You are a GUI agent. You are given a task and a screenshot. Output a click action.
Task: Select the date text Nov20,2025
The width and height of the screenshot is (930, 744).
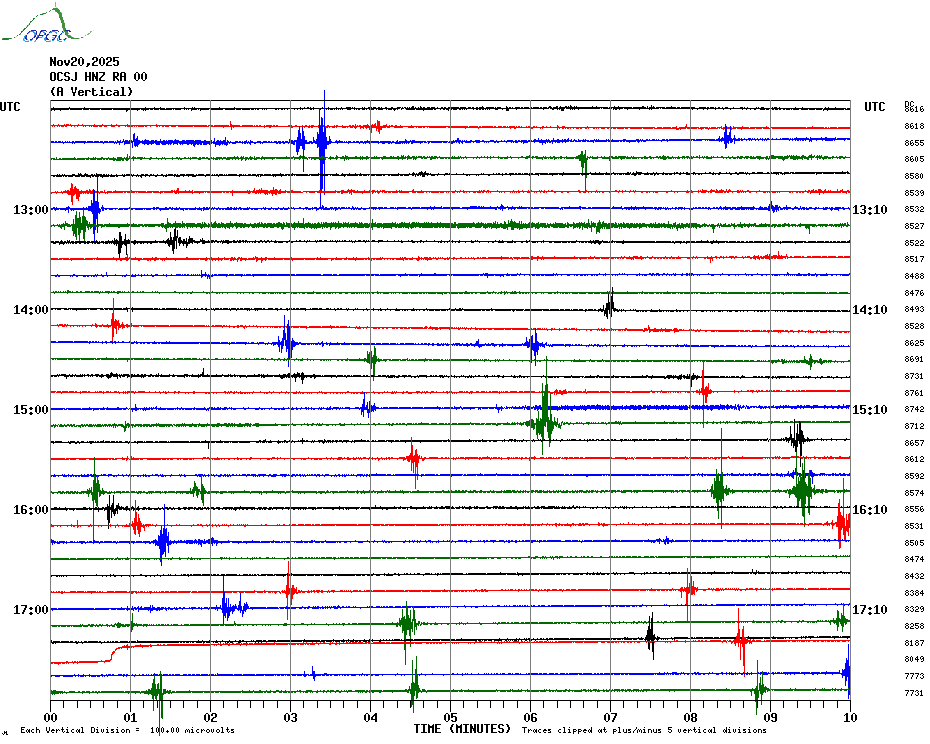[84, 62]
